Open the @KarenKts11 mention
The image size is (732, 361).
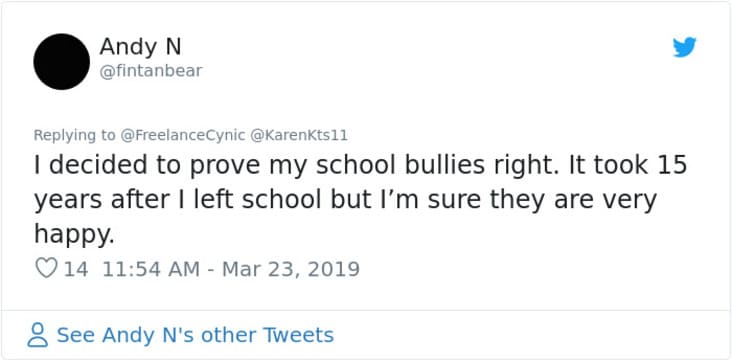tap(299, 135)
